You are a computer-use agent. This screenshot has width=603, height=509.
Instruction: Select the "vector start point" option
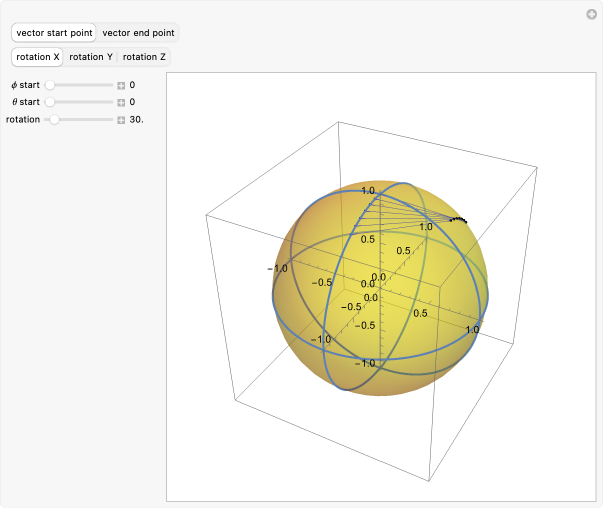(x=54, y=33)
